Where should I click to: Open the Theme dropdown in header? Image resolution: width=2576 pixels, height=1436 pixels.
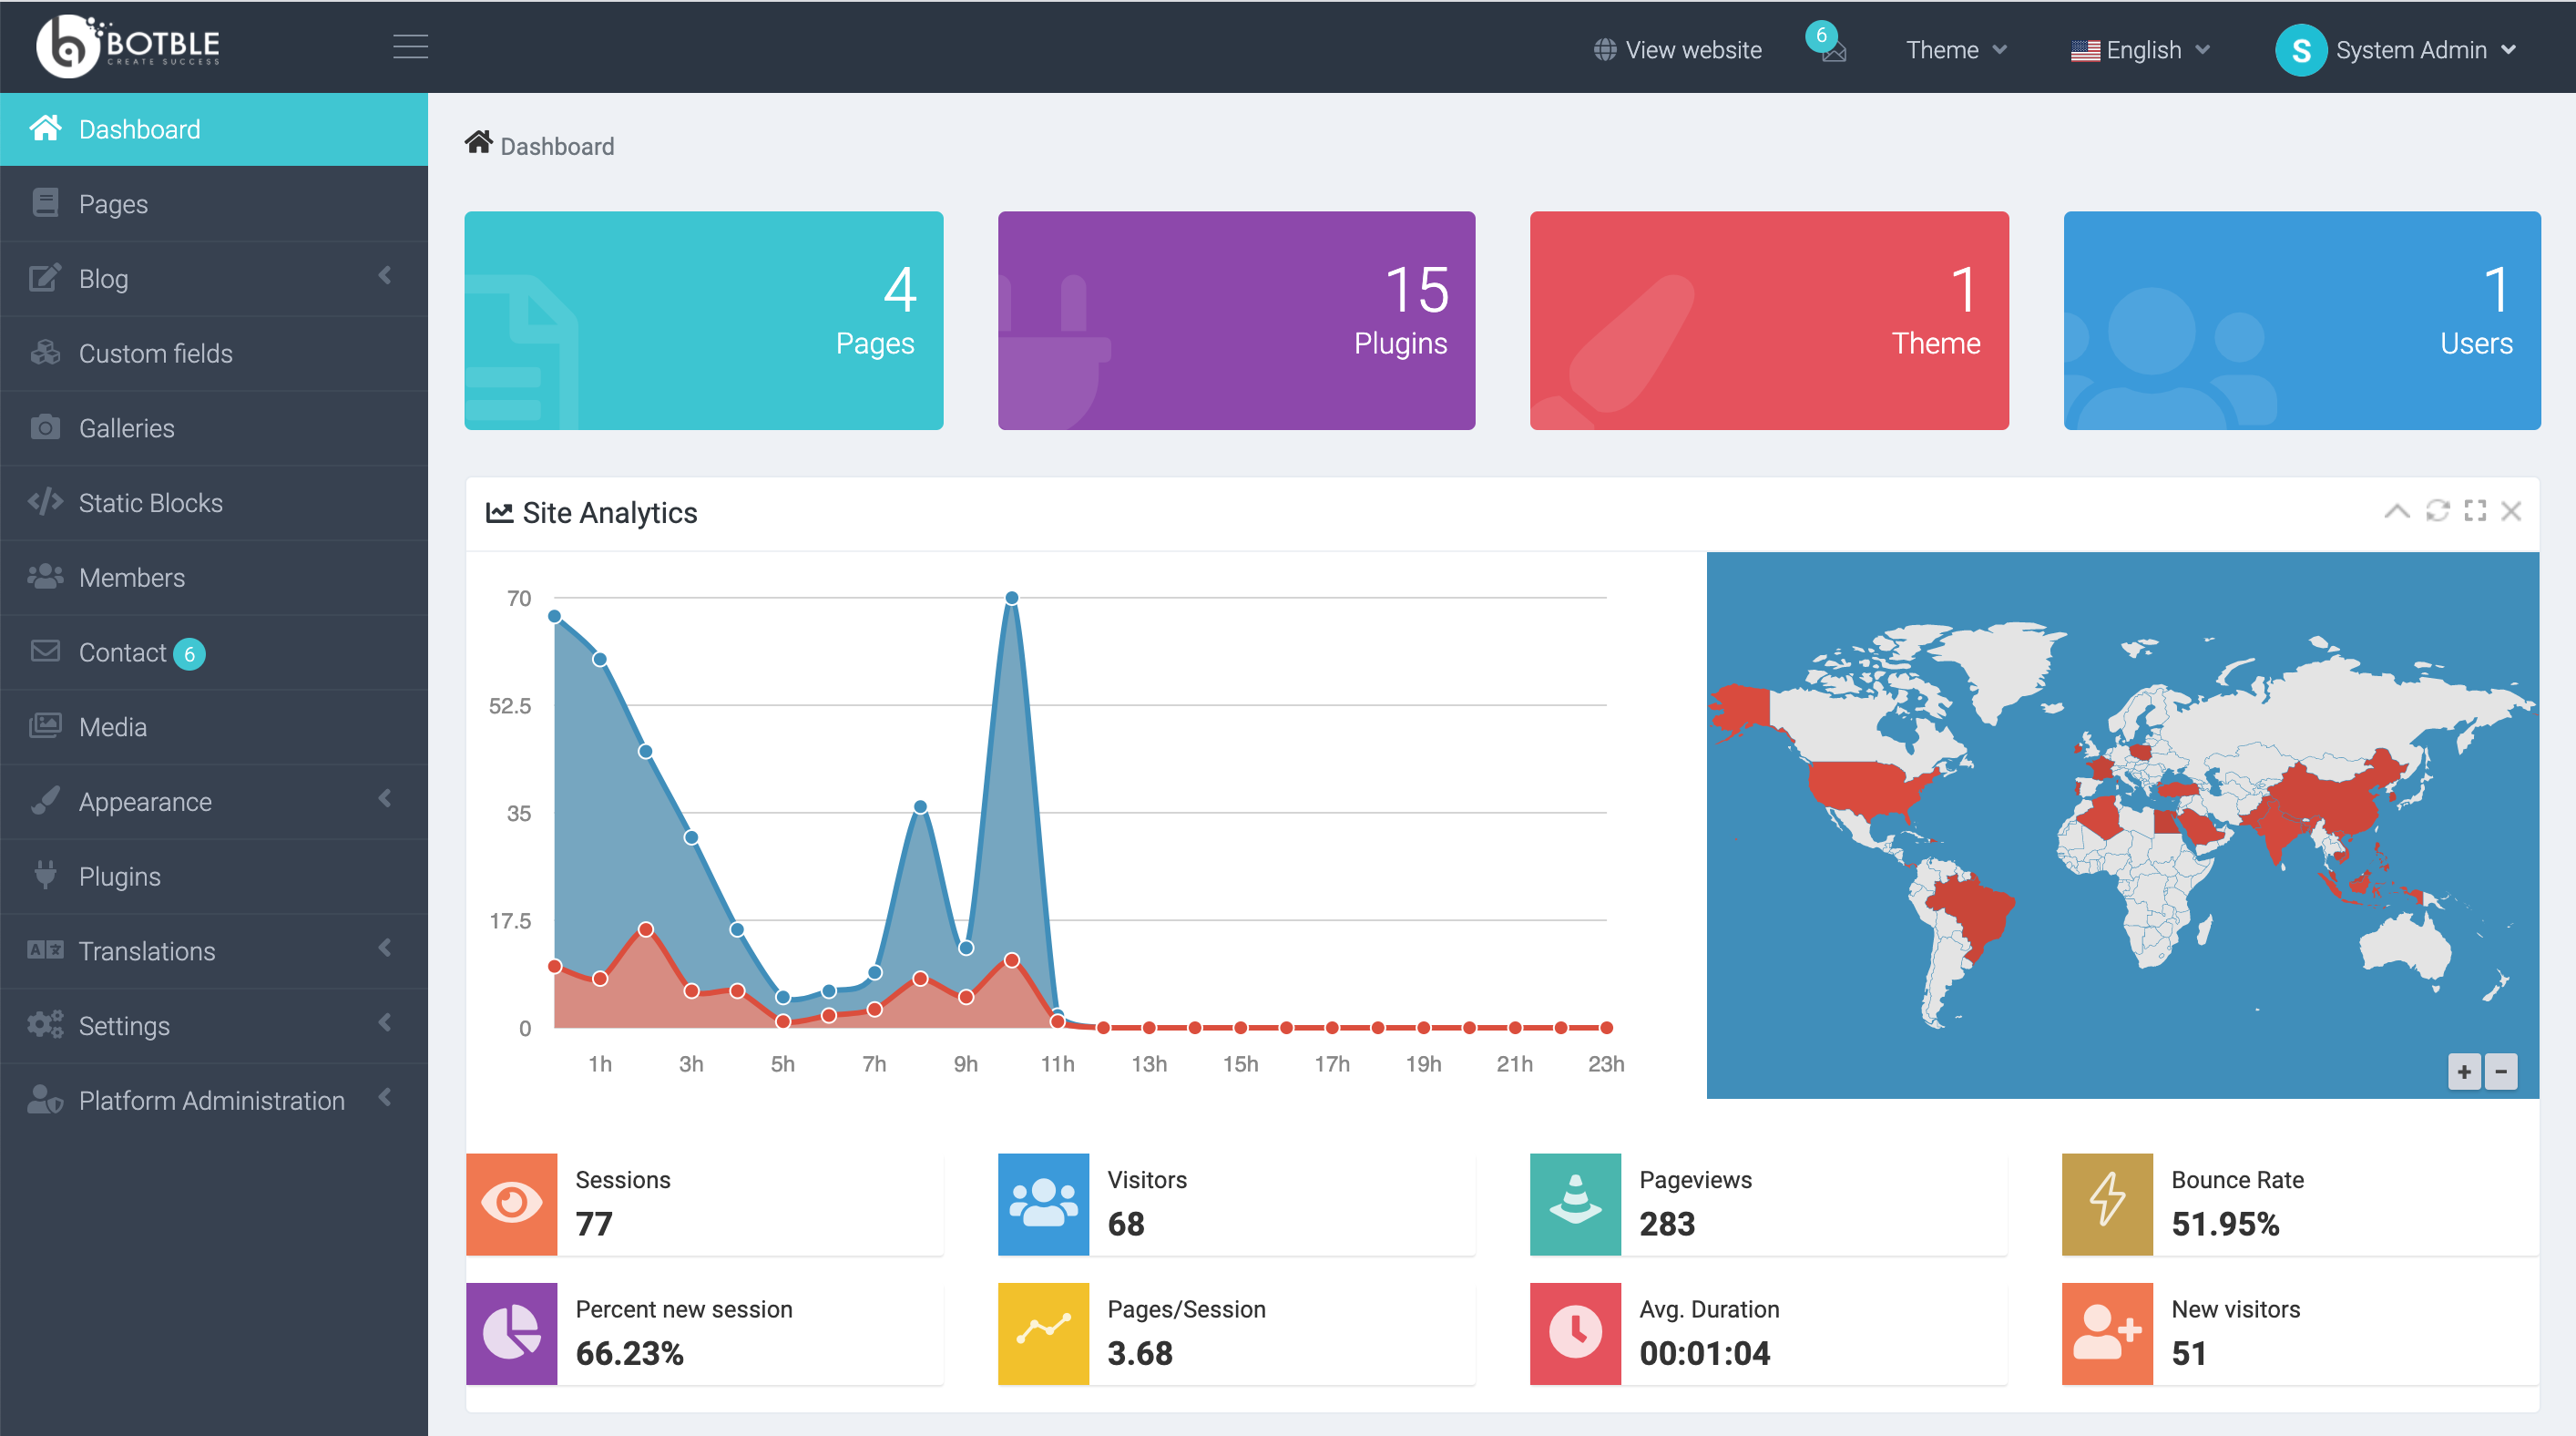(1956, 50)
